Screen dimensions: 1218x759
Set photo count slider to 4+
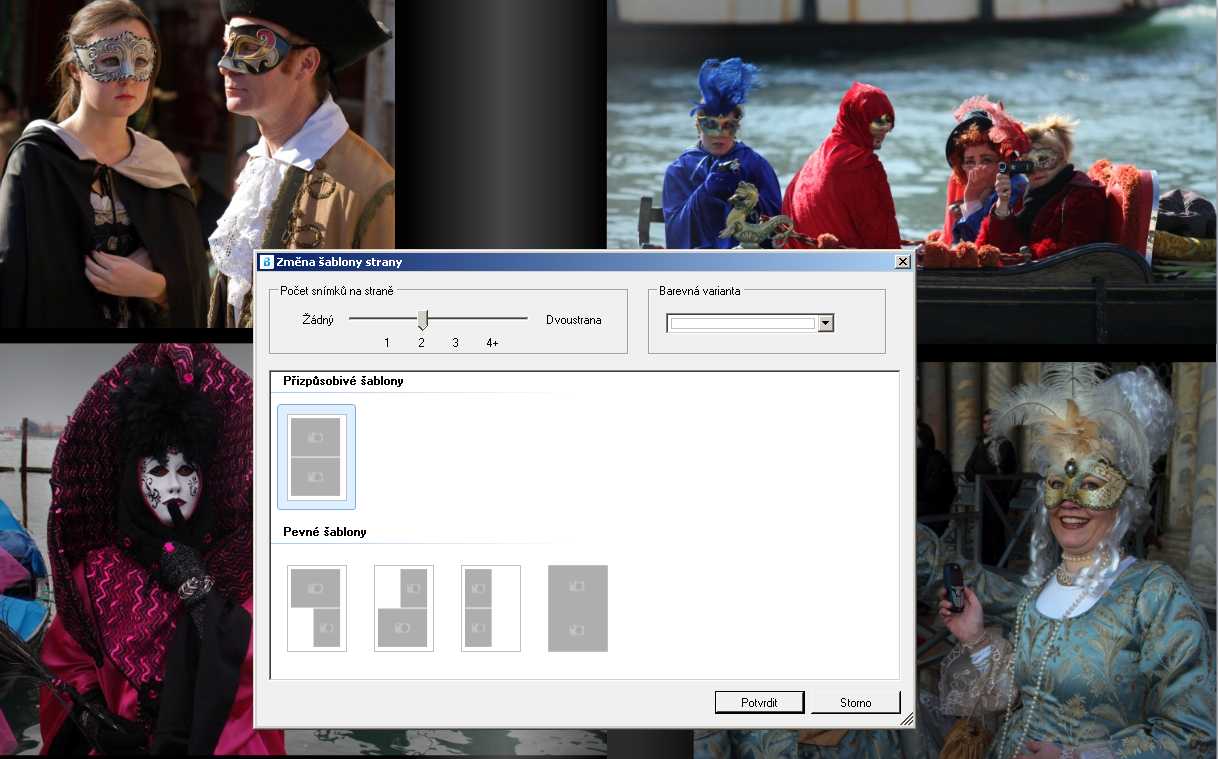click(x=492, y=342)
